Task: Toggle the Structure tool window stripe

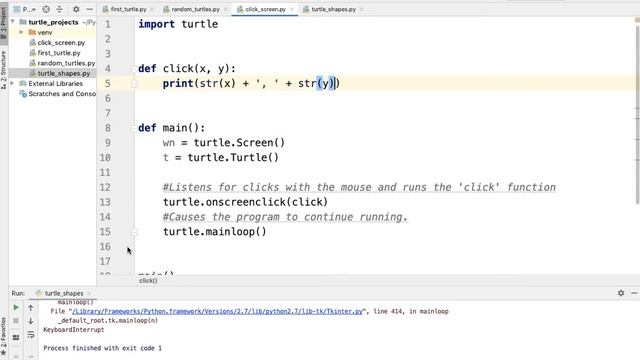Action: pyautogui.click(x=4, y=69)
